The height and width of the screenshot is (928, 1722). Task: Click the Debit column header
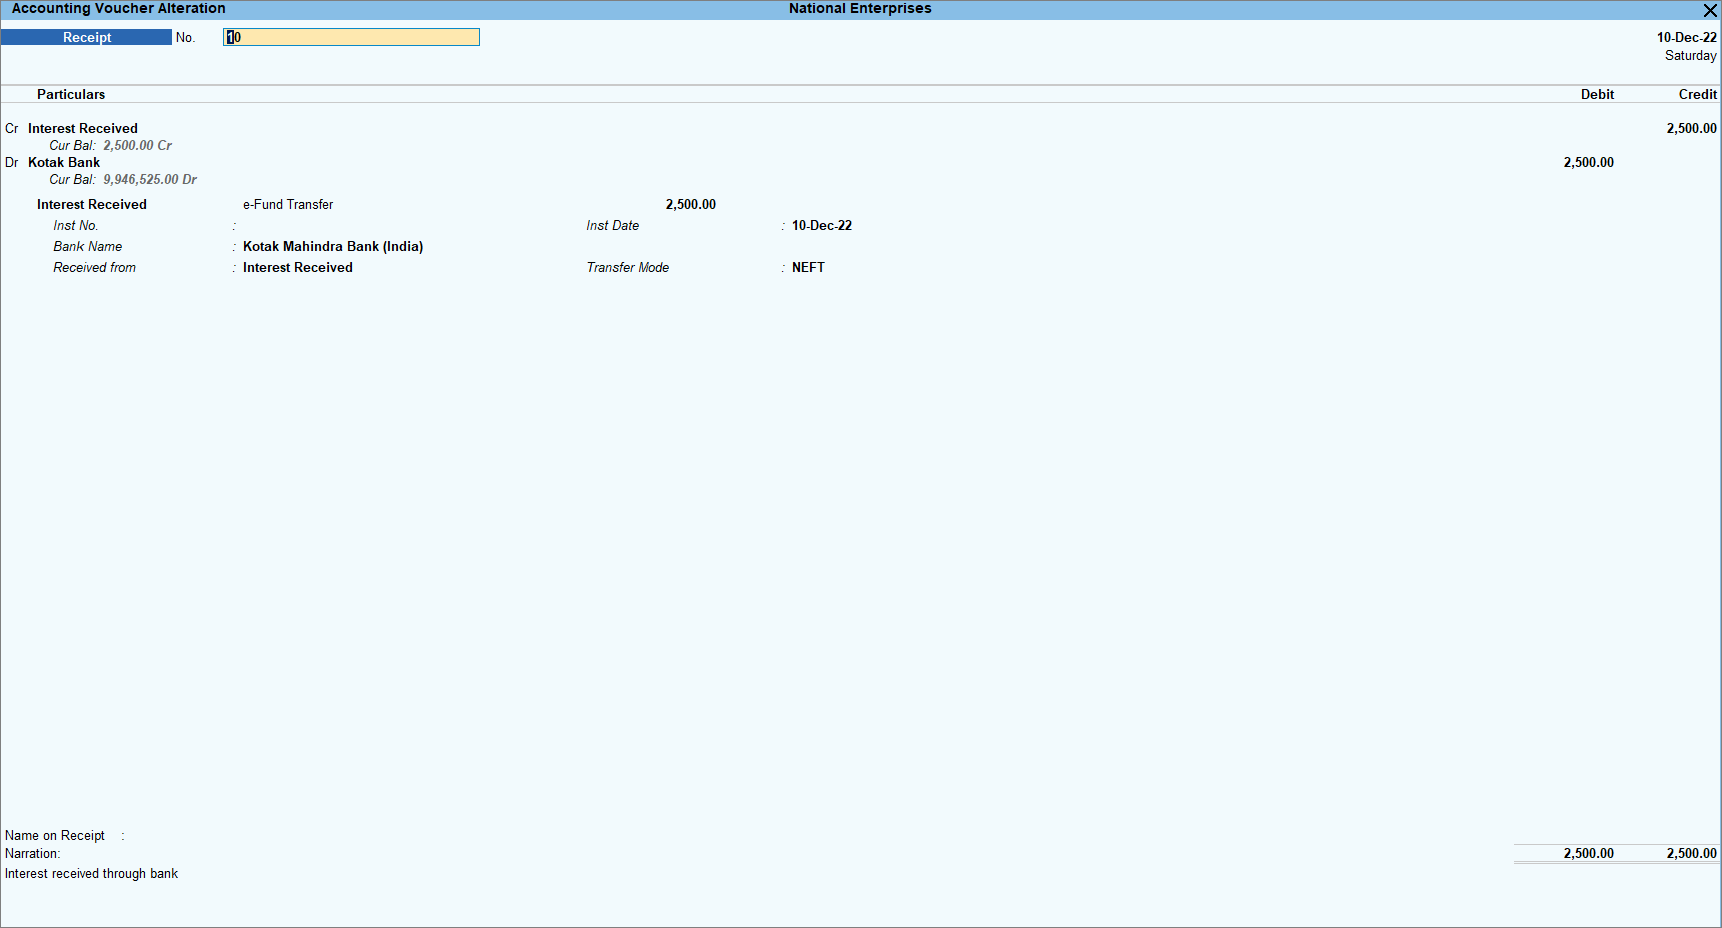1597,94
